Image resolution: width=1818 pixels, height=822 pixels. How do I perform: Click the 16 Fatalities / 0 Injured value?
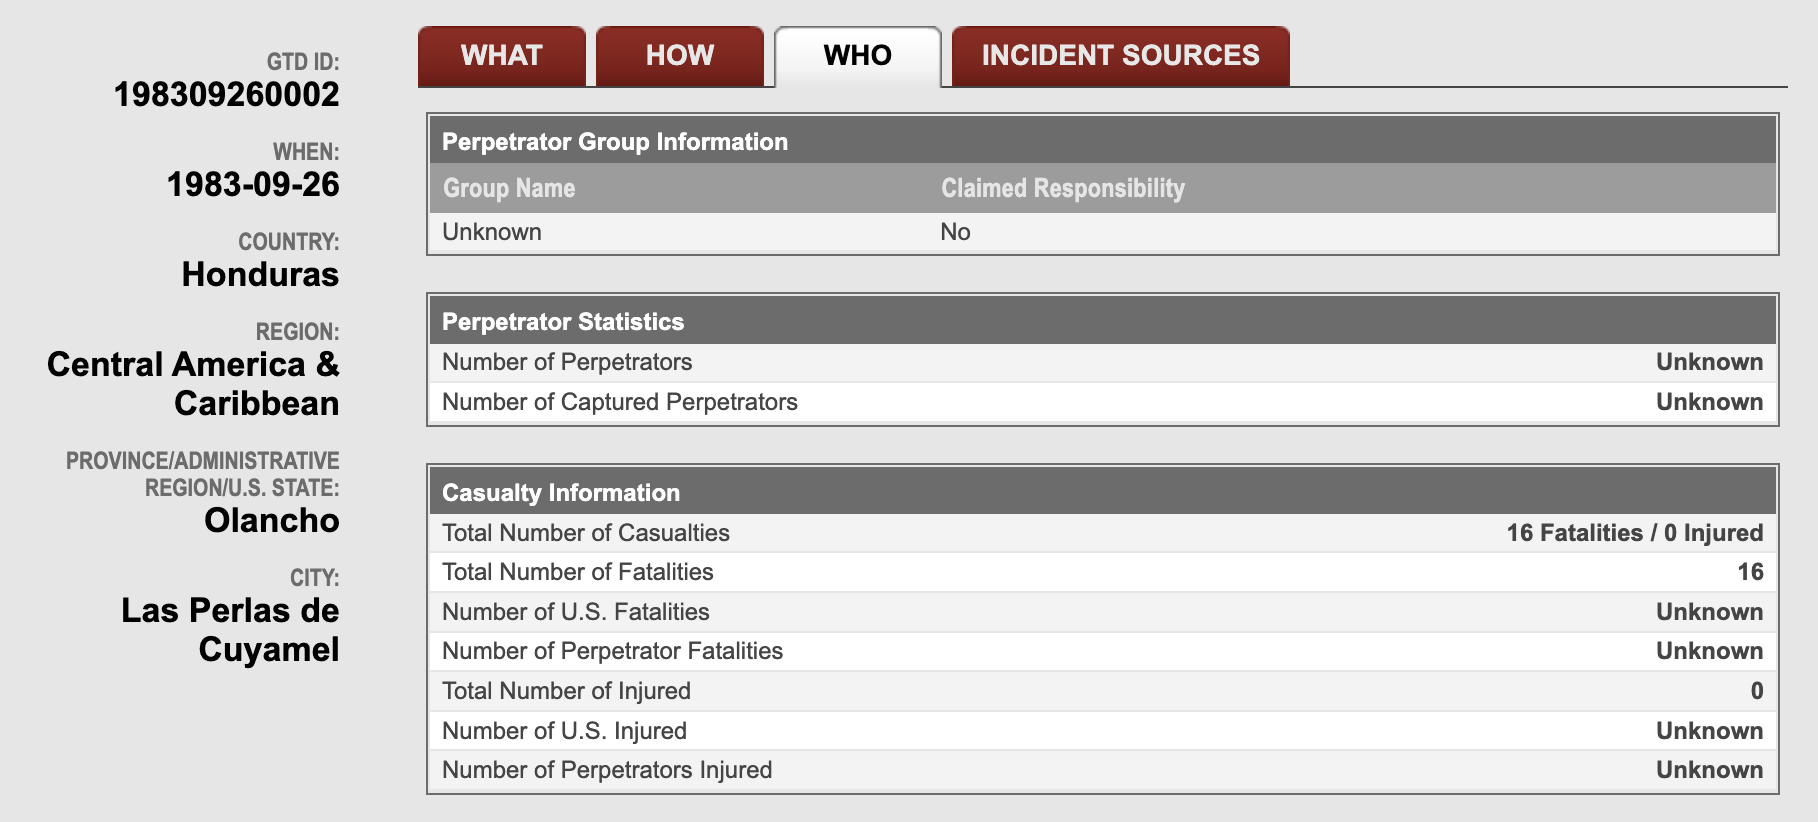[x=1635, y=533]
